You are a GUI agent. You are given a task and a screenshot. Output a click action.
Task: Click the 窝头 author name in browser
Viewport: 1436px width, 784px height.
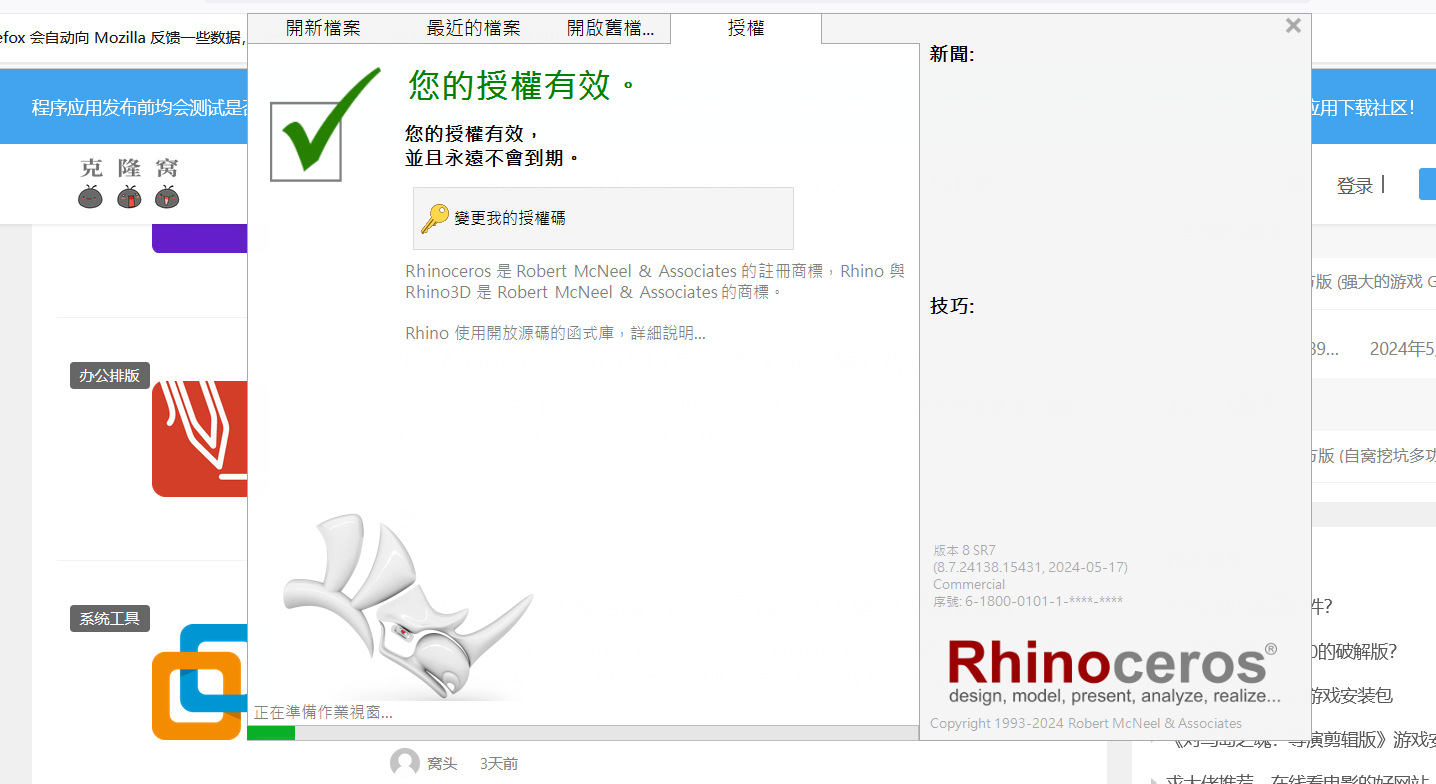pyautogui.click(x=442, y=763)
